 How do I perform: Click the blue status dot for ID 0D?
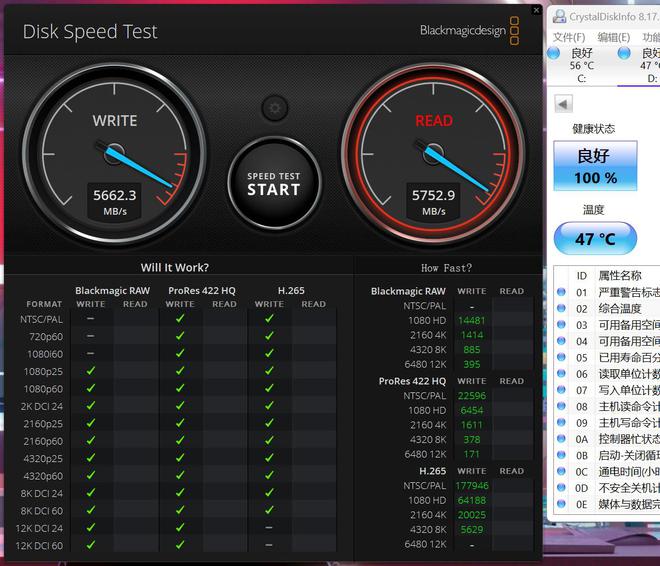click(561, 487)
